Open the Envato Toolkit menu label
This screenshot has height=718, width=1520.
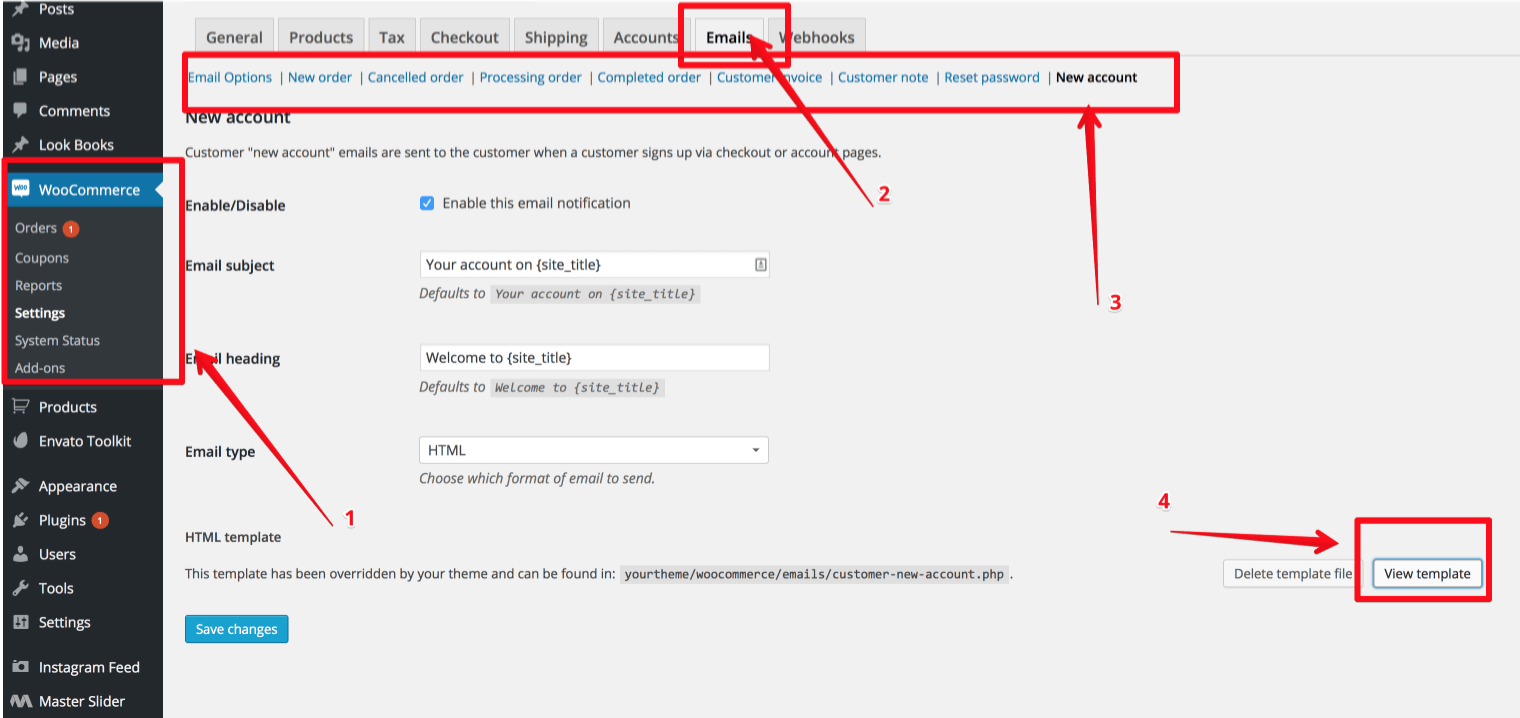85,441
